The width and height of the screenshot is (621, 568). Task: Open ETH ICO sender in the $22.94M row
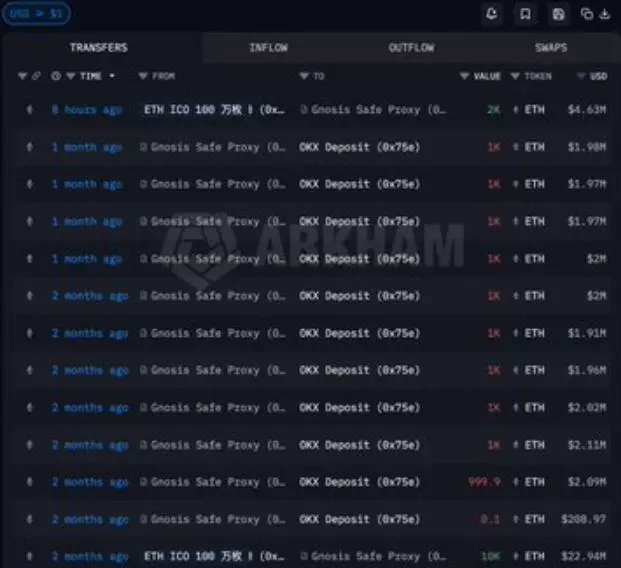click(214, 557)
